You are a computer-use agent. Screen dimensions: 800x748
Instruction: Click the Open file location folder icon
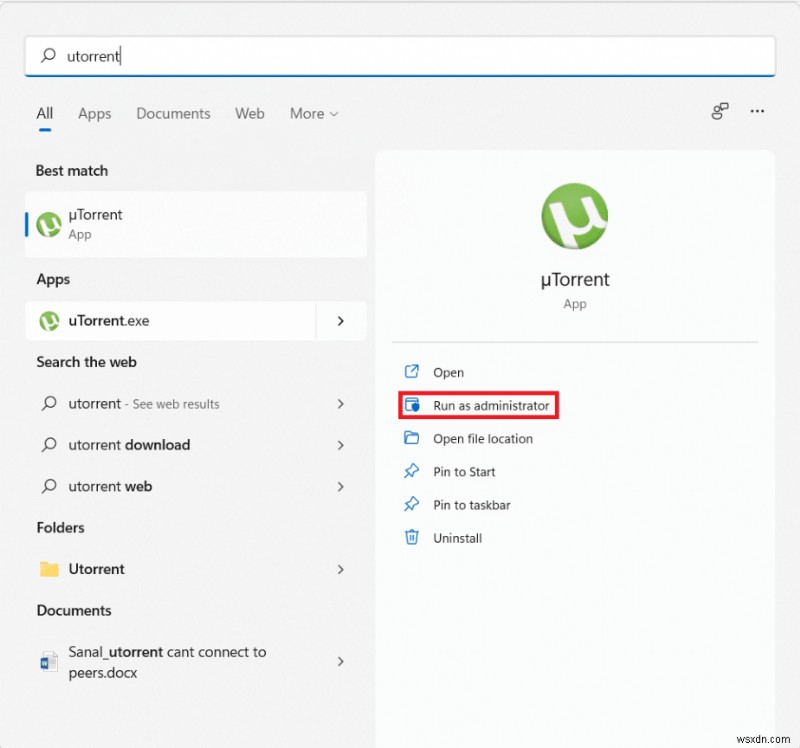tap(413, 438)
